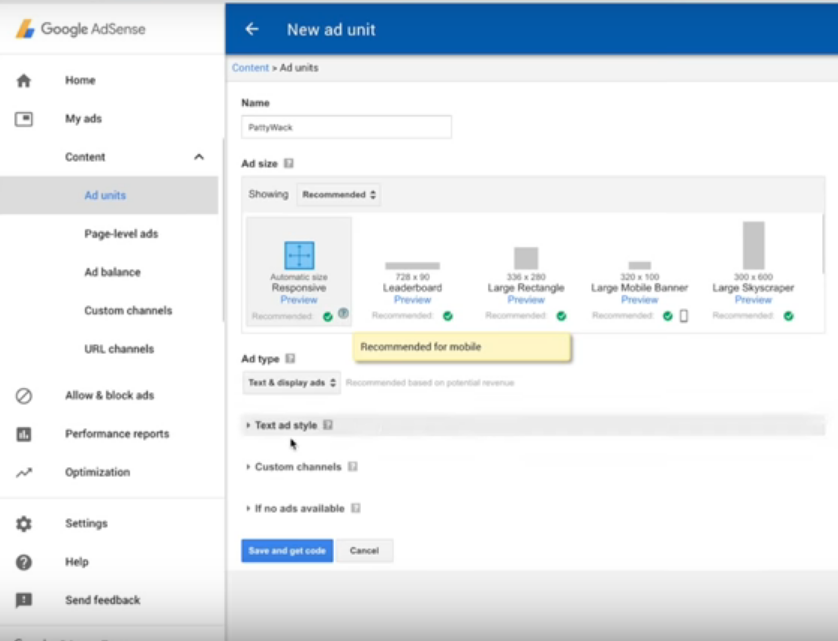Click the Help question mark icon
The image size is (838, 641).
tap(24, 562)
